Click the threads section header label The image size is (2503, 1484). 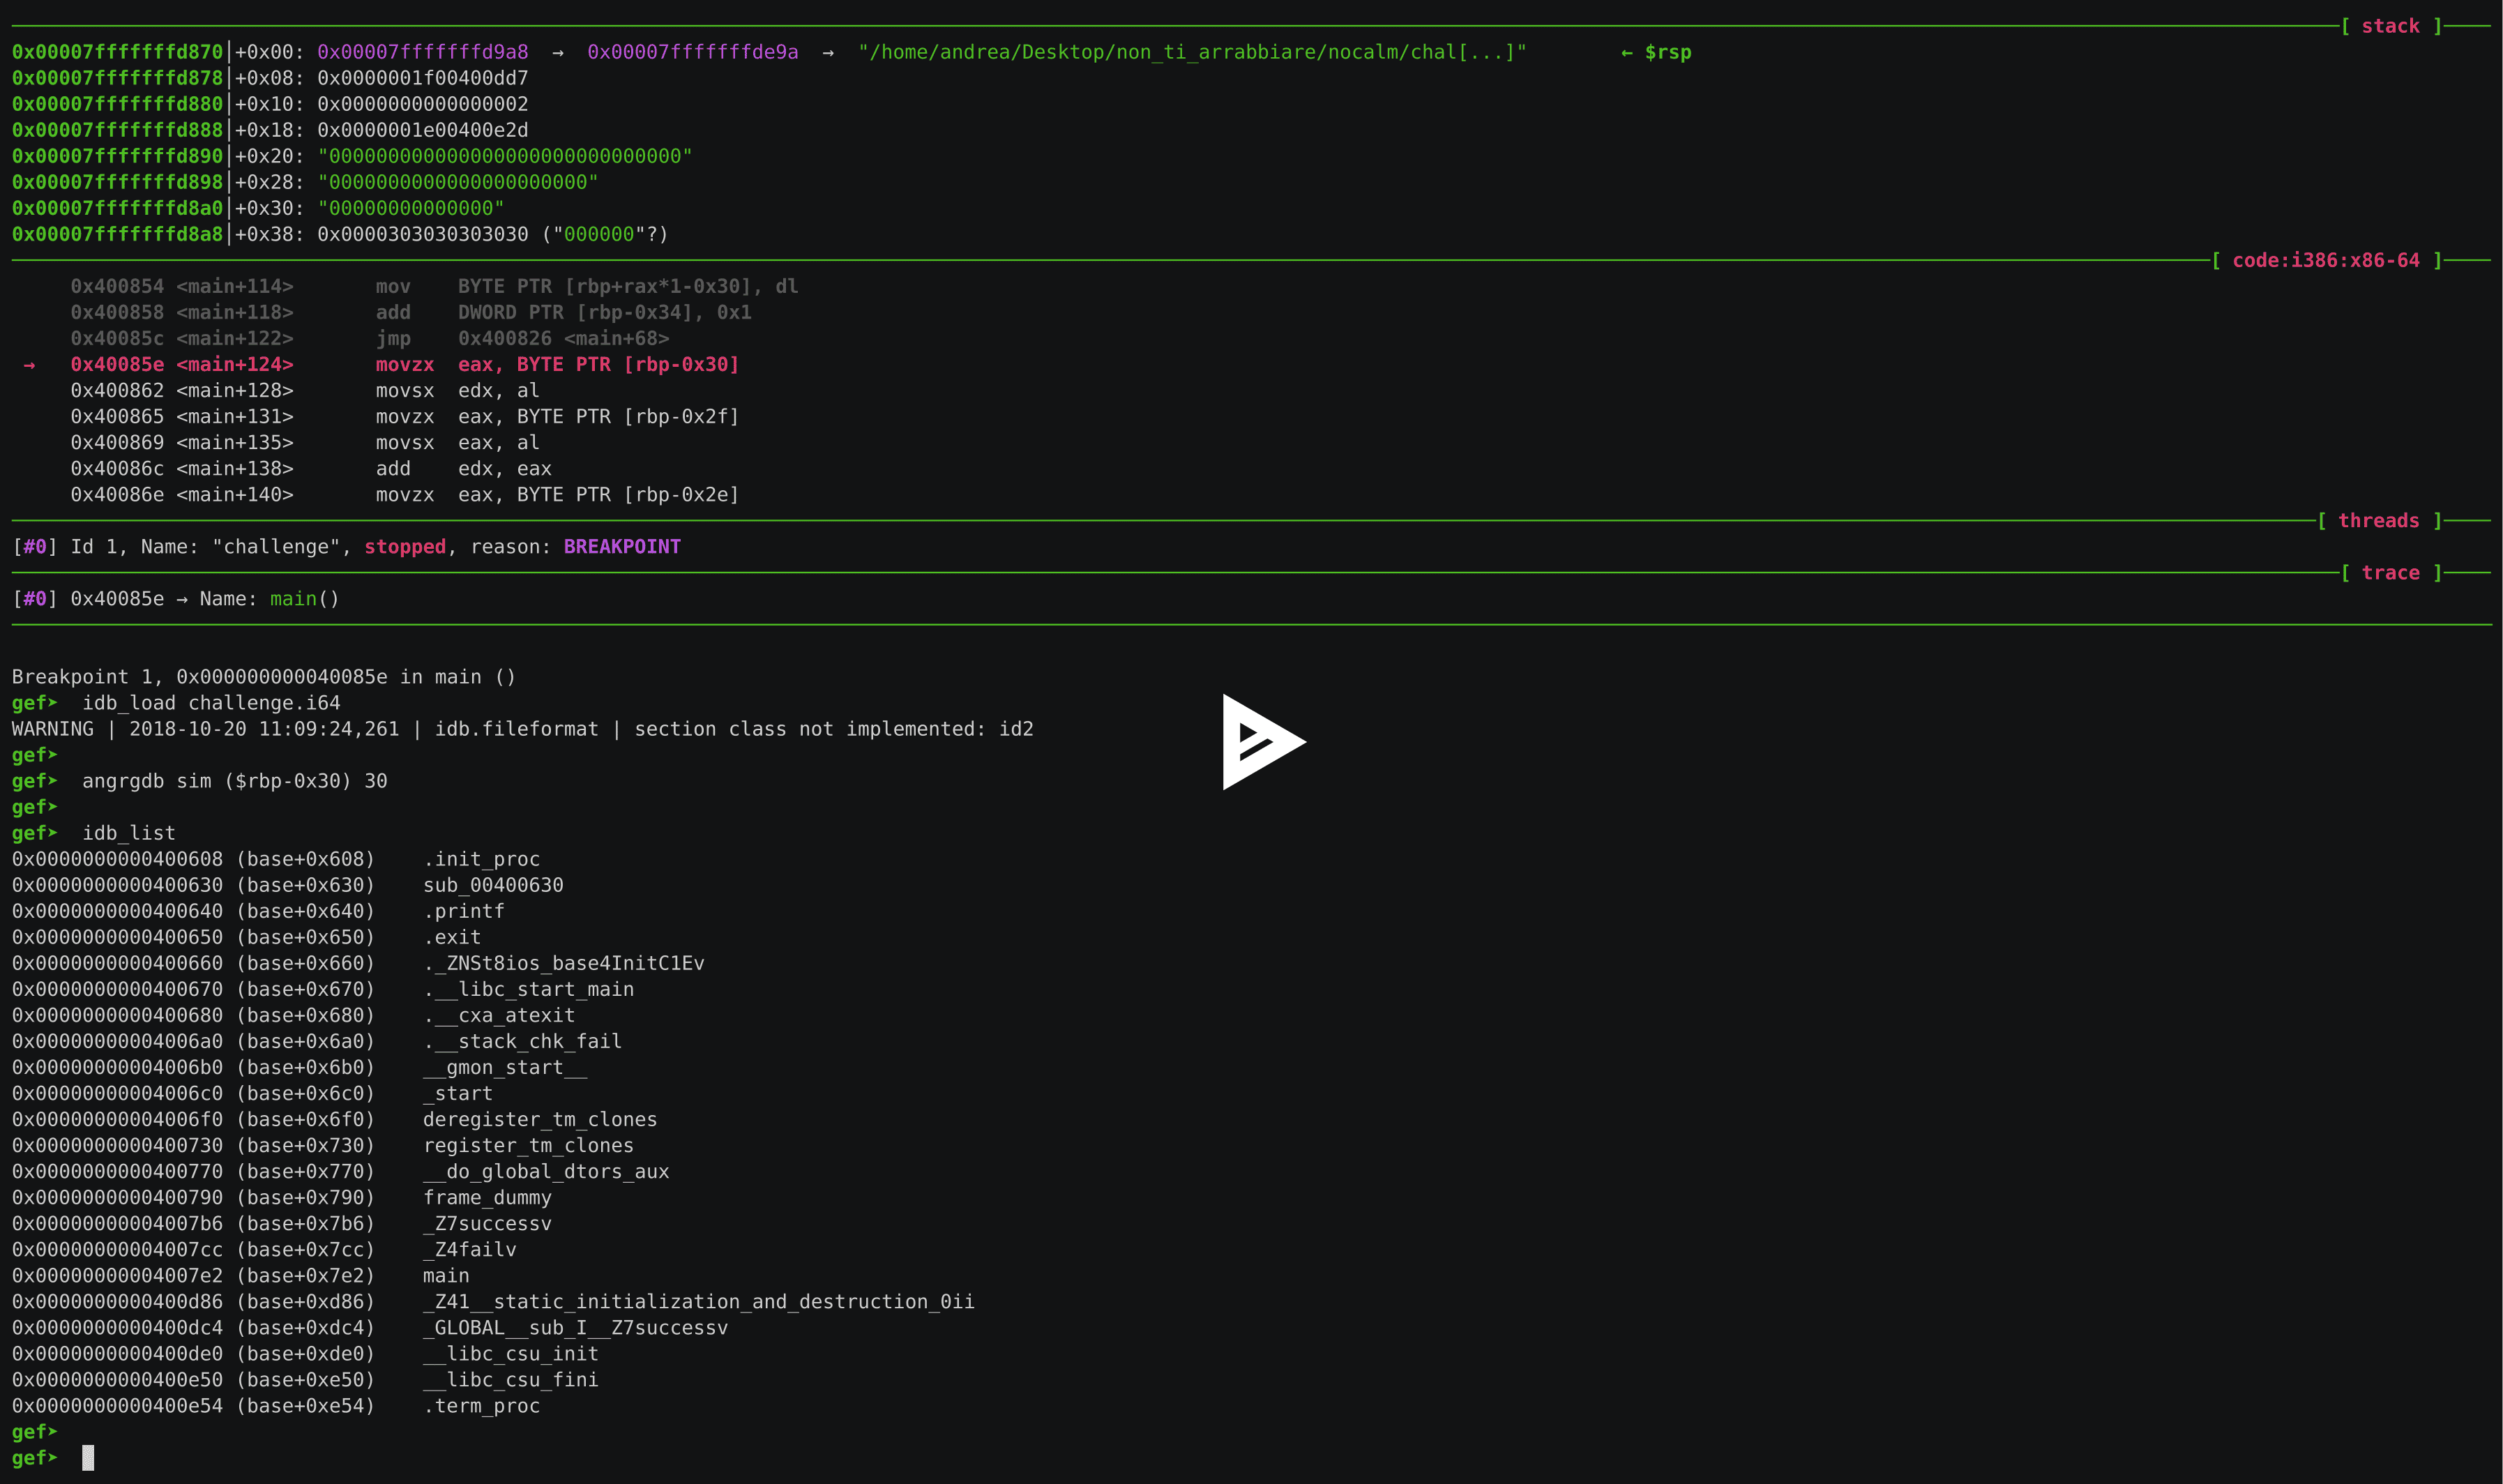(2378, 520)
